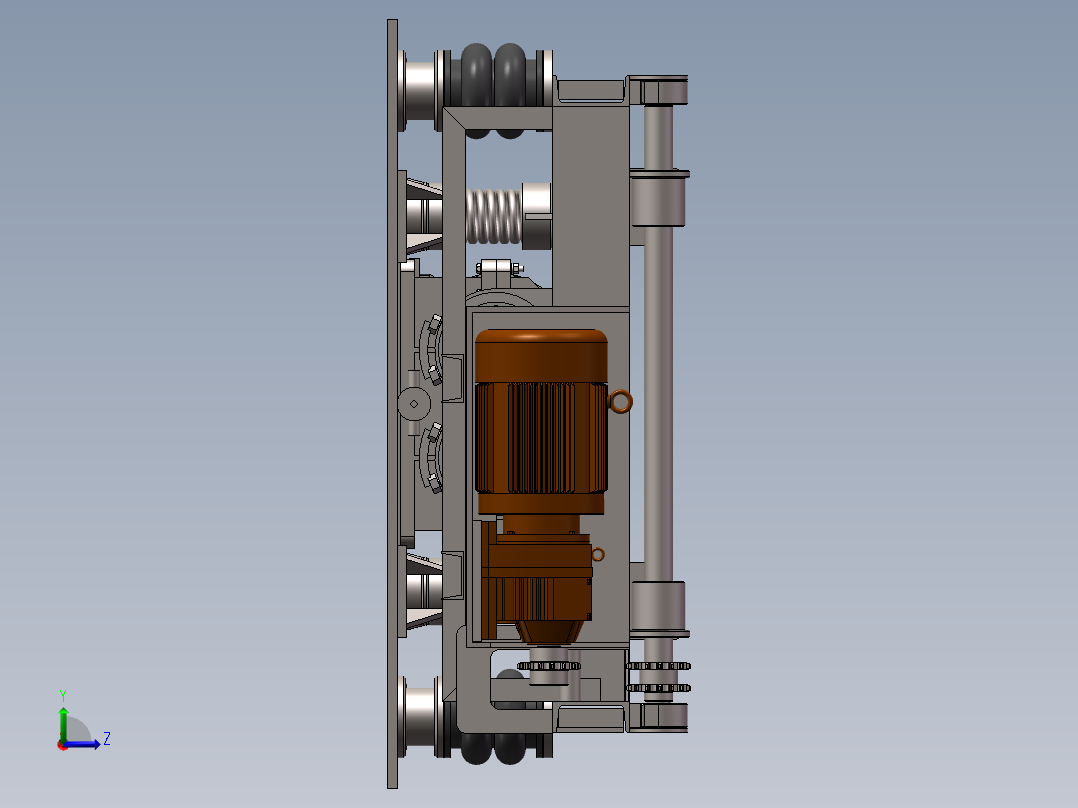
Task: Select the large lifting eye ring on the motor
Action: [619, 402]
